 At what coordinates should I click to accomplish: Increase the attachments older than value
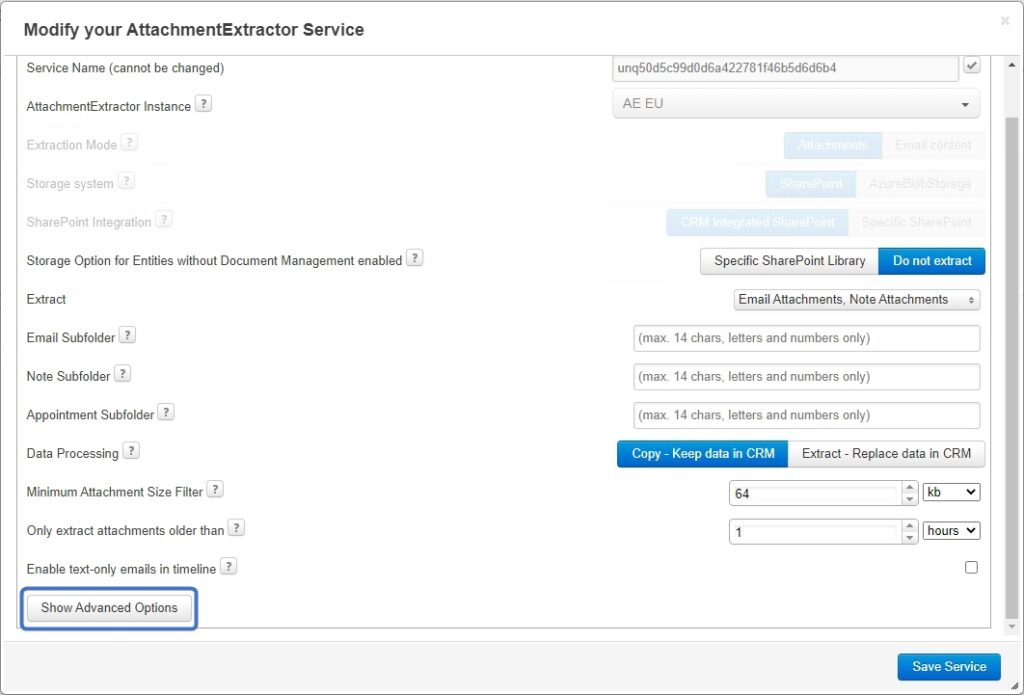point(910,526)
